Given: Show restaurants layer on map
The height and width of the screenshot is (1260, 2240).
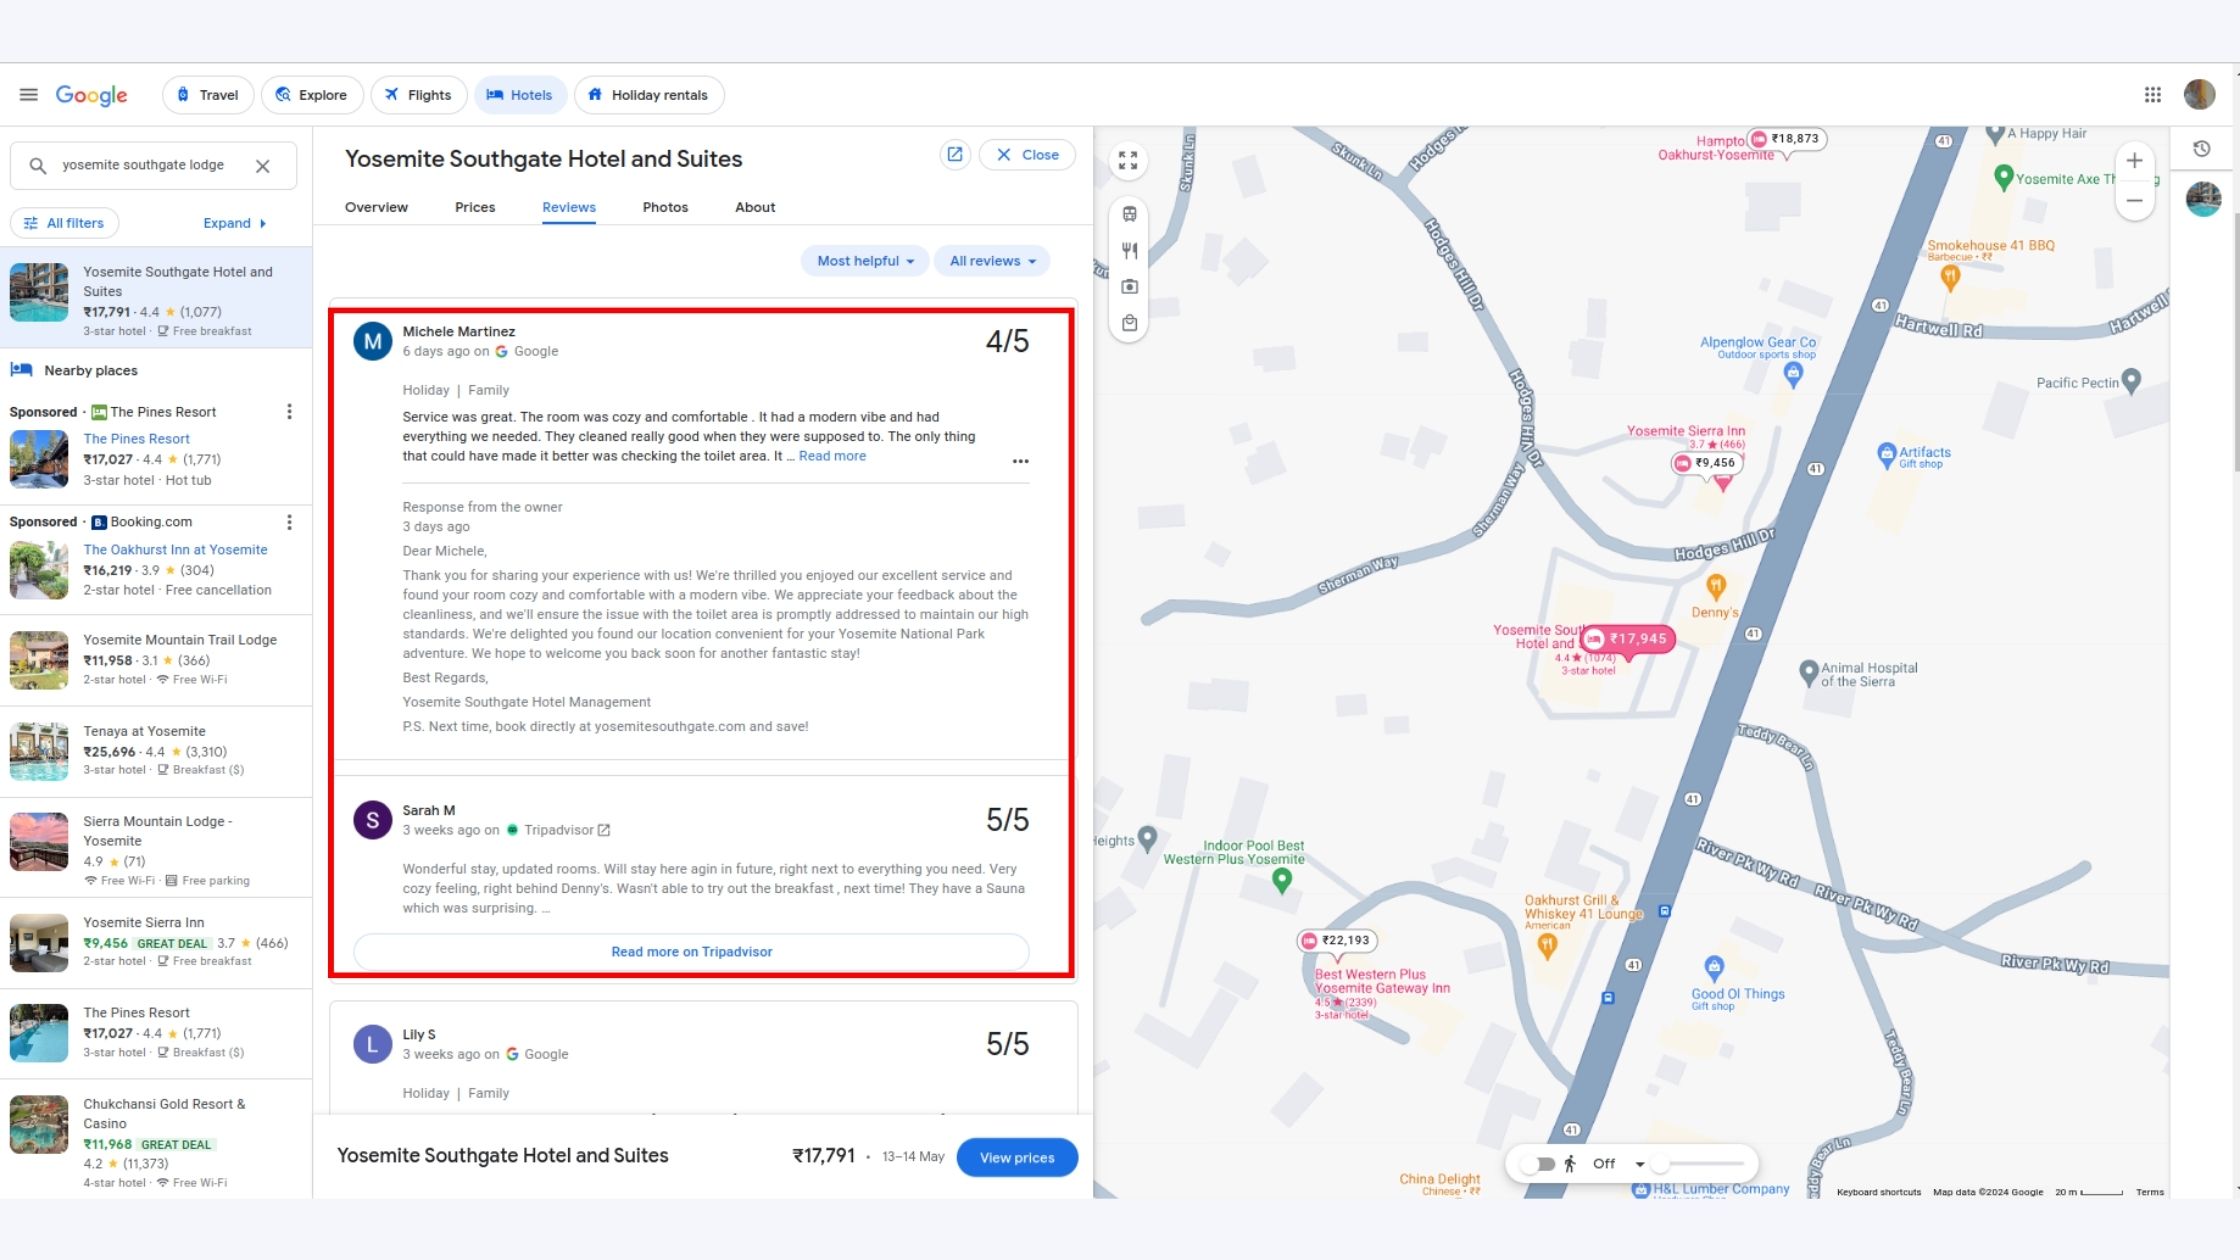Looking at the screenshot, I should point(1129,250).
